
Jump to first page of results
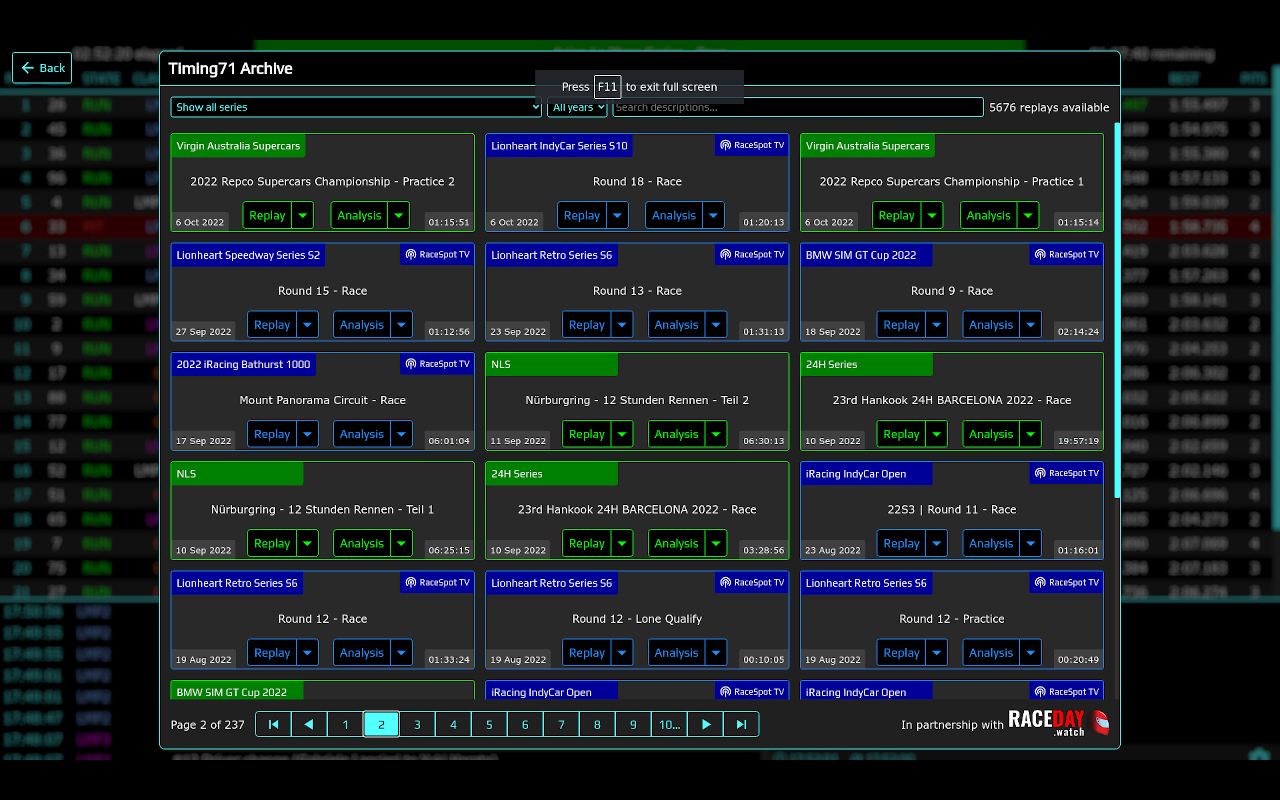point(274,724)
